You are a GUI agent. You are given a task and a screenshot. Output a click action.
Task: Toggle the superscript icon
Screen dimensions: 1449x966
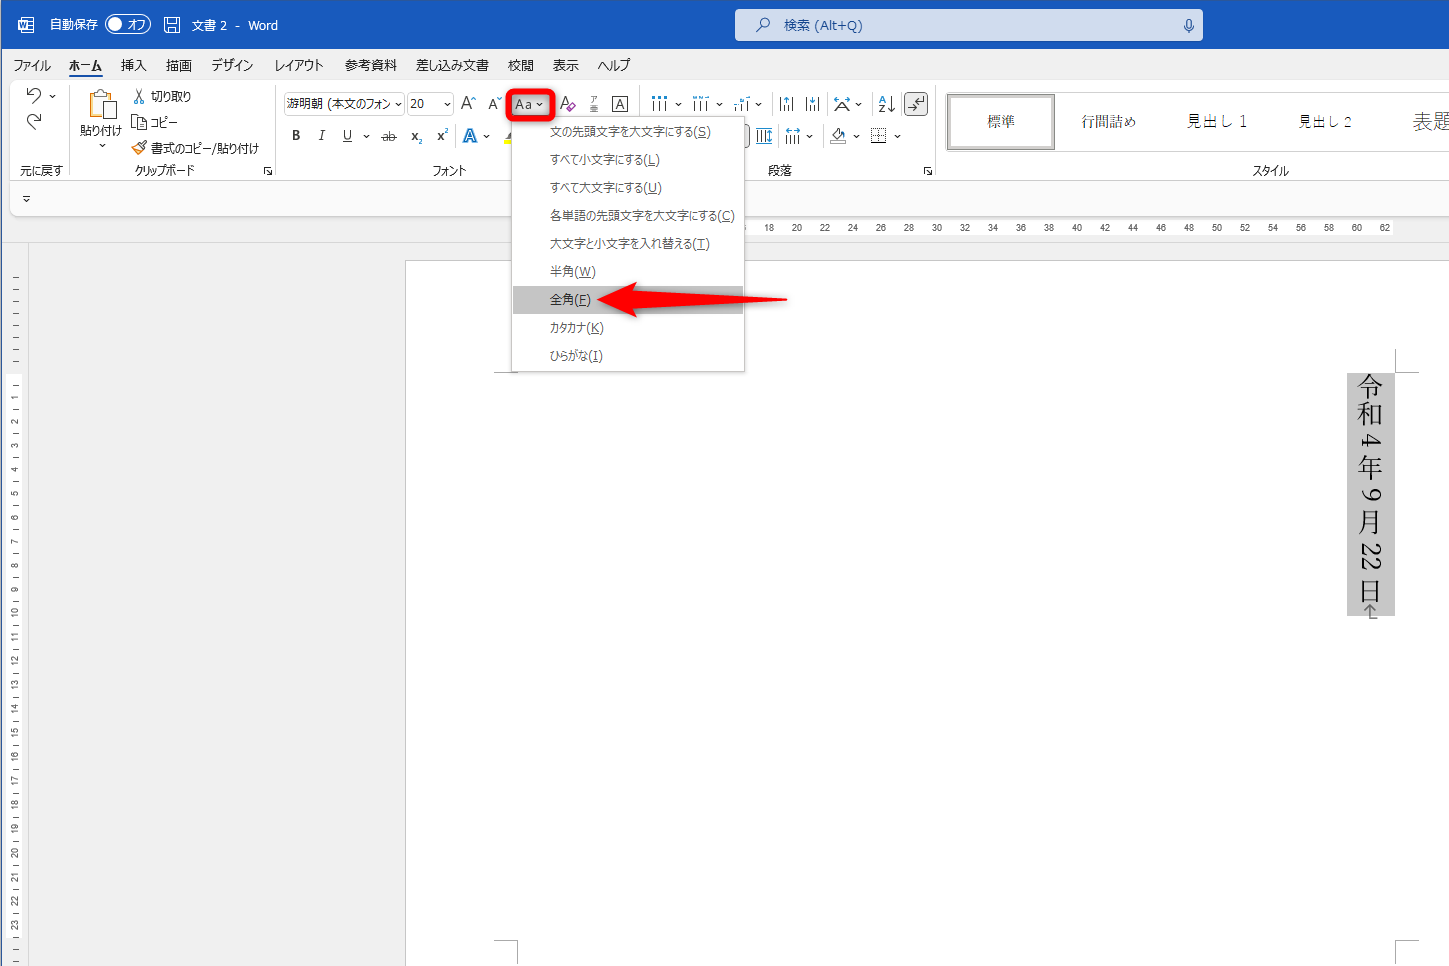click(441, 134)
